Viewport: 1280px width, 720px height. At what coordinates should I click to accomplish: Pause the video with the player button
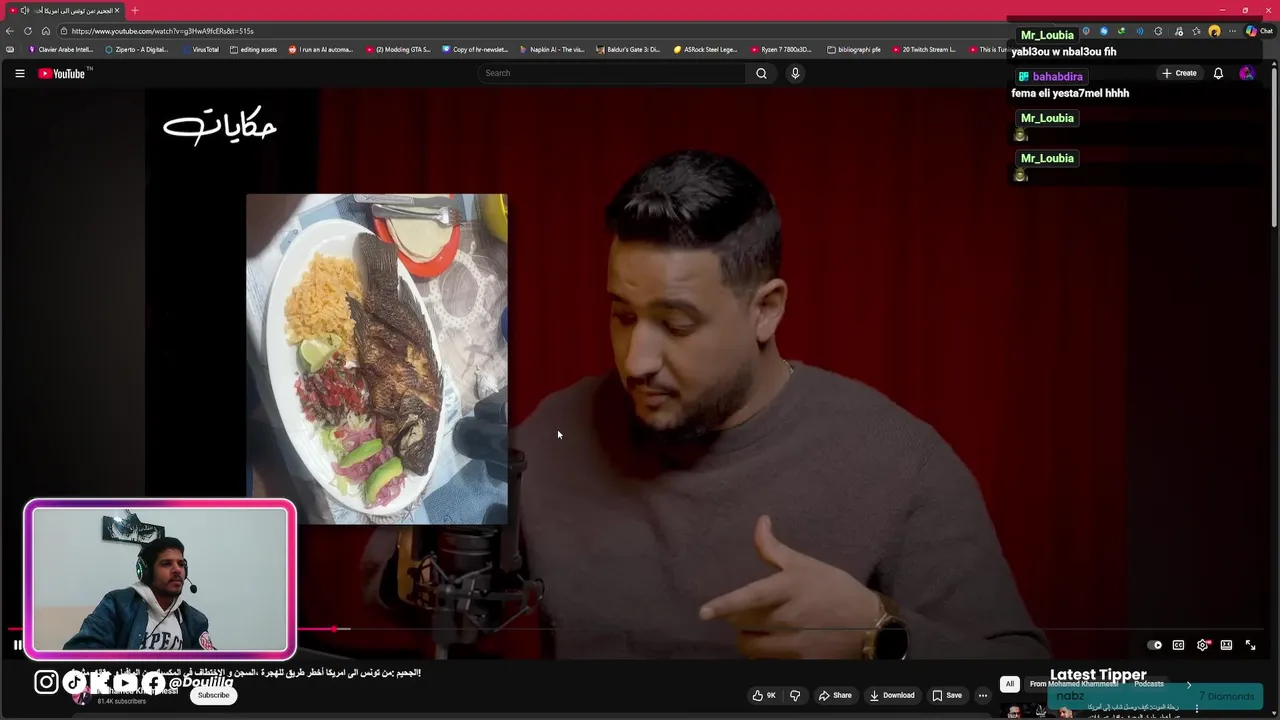(x=17, y=645)
